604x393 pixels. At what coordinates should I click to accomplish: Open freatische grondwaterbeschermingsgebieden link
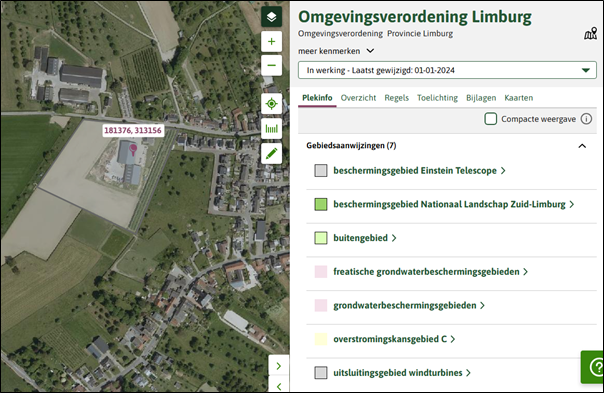(x=426, y=272)
